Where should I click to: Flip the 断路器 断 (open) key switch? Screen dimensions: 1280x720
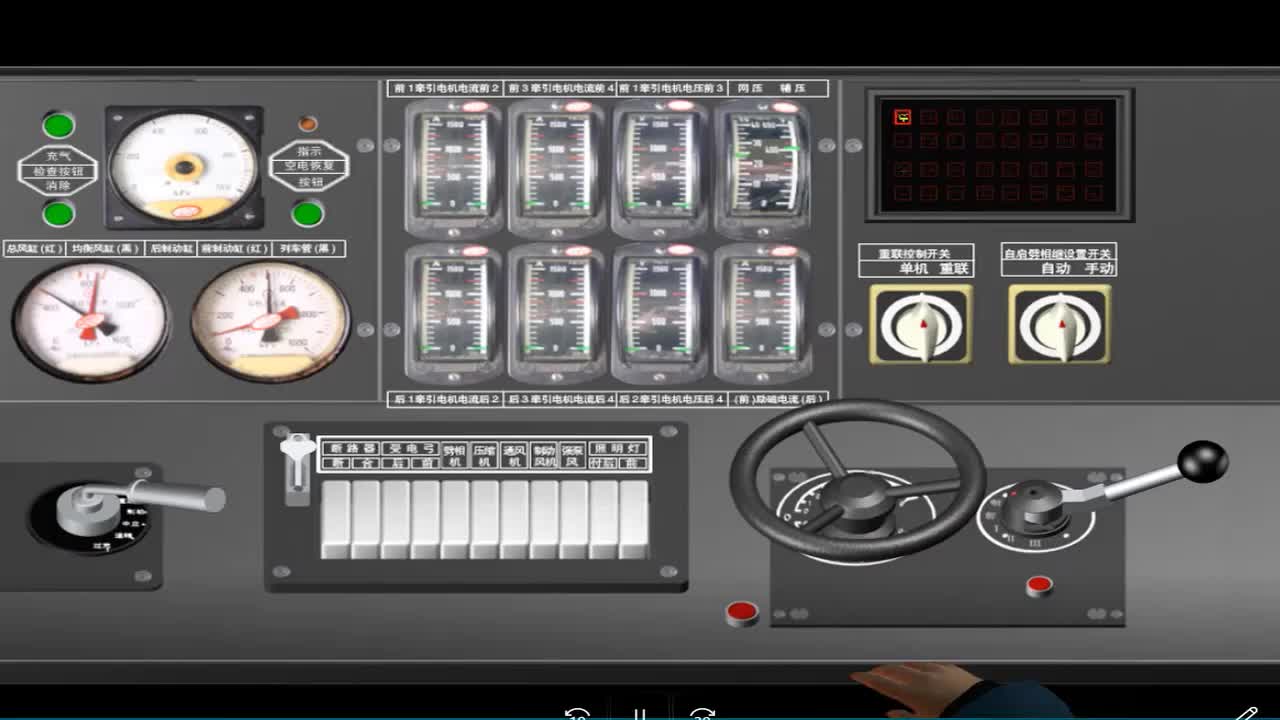pos(336,519)
